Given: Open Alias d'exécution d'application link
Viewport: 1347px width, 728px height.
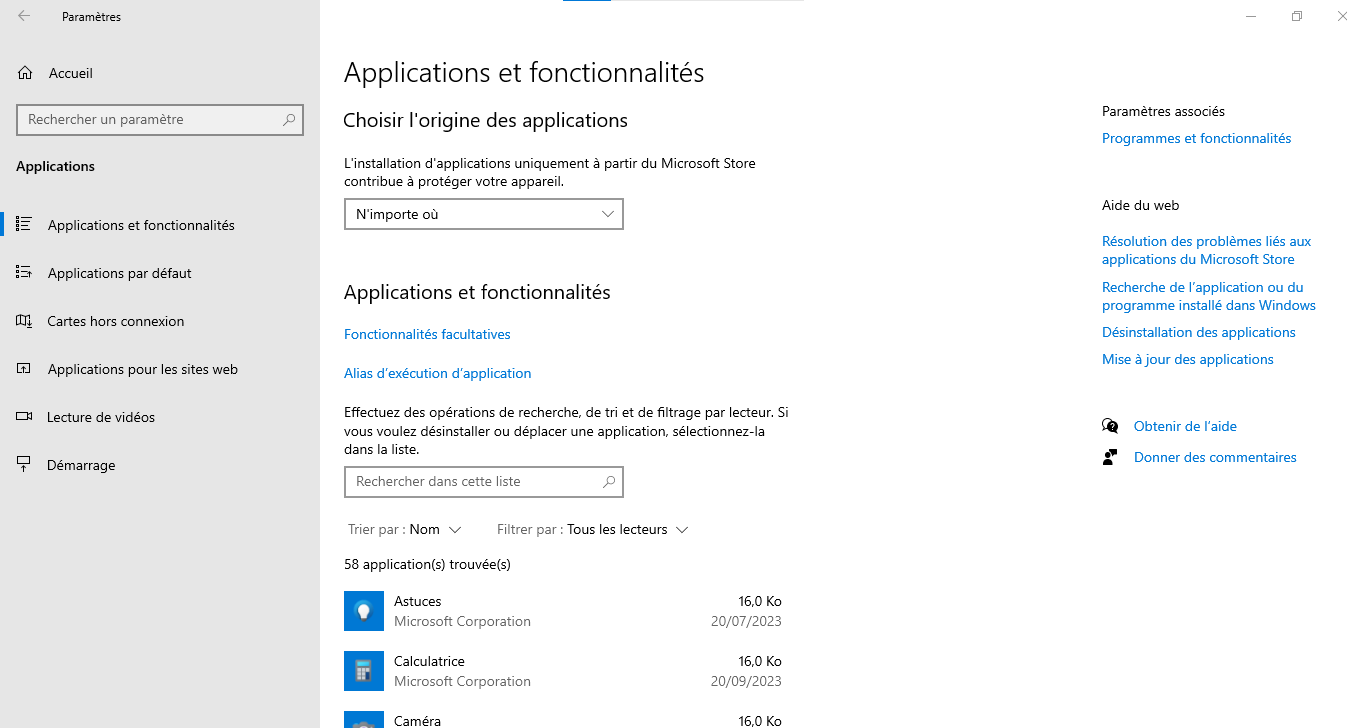Looking at the screenshot, I should point(437,373).
